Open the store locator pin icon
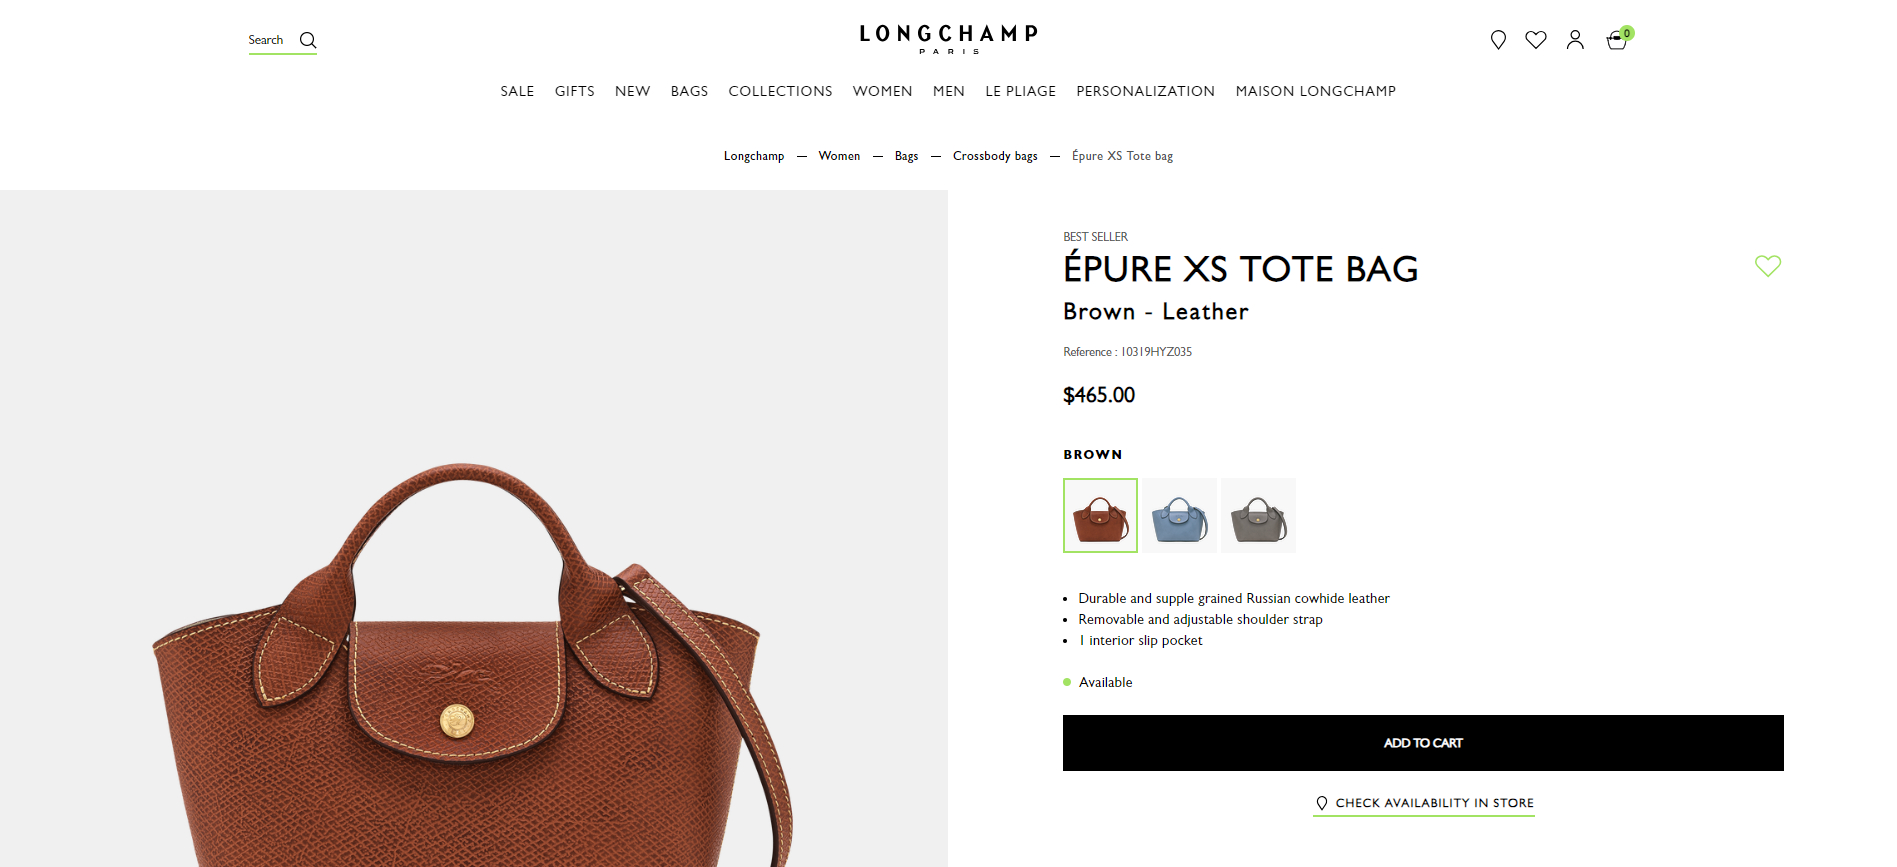Image resolution: width=1897 pixels, height=867 pixels. pos(1498,40)
